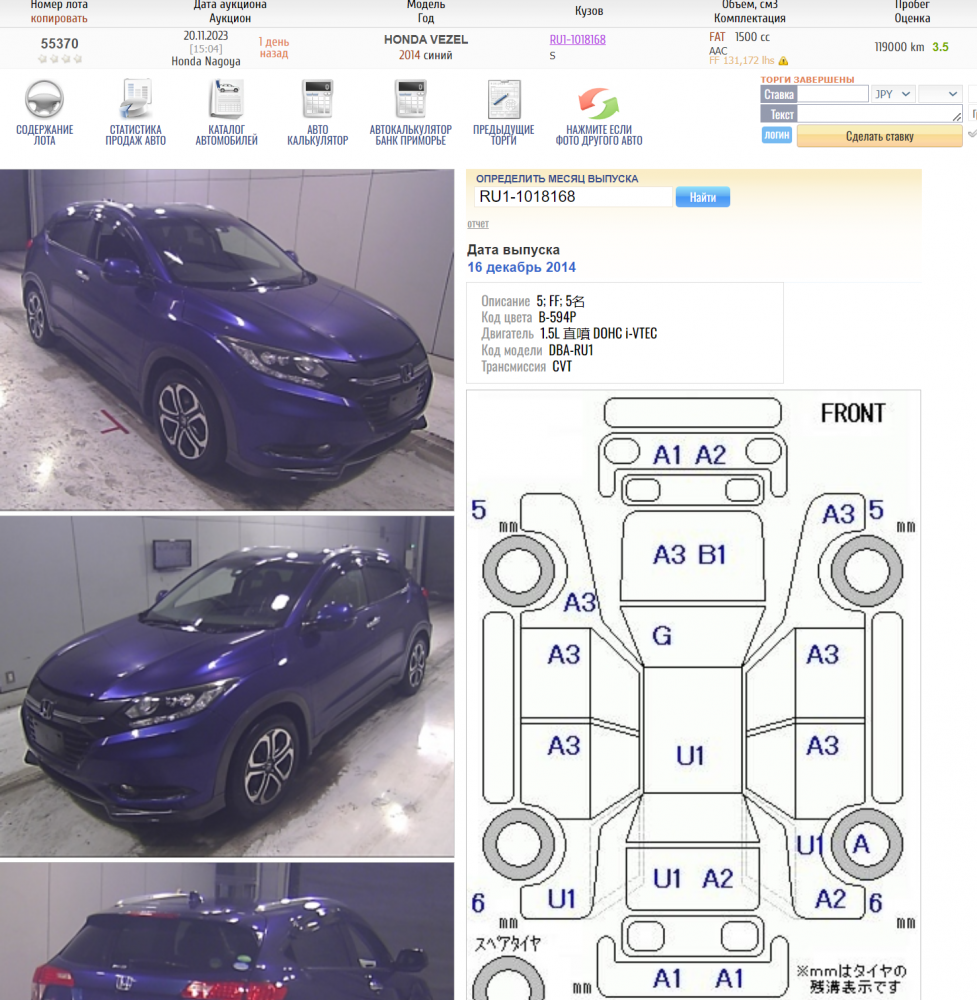
Task: Click the 'копировать' lot number link
Action: pyautogui.click(x=59, y=18)
